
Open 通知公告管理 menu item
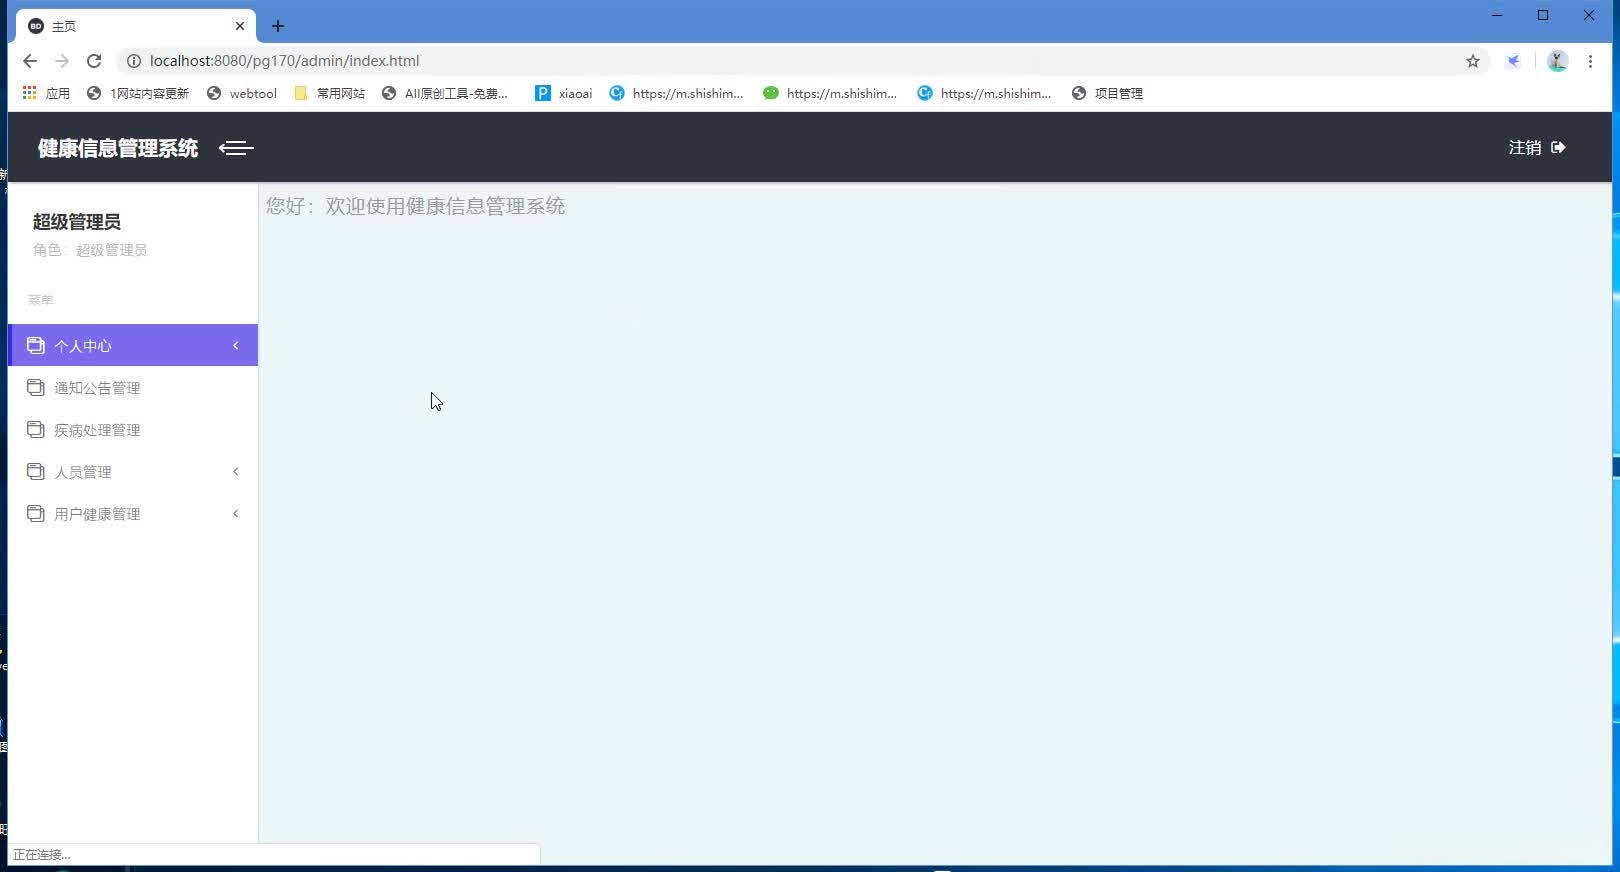[133, 388]
